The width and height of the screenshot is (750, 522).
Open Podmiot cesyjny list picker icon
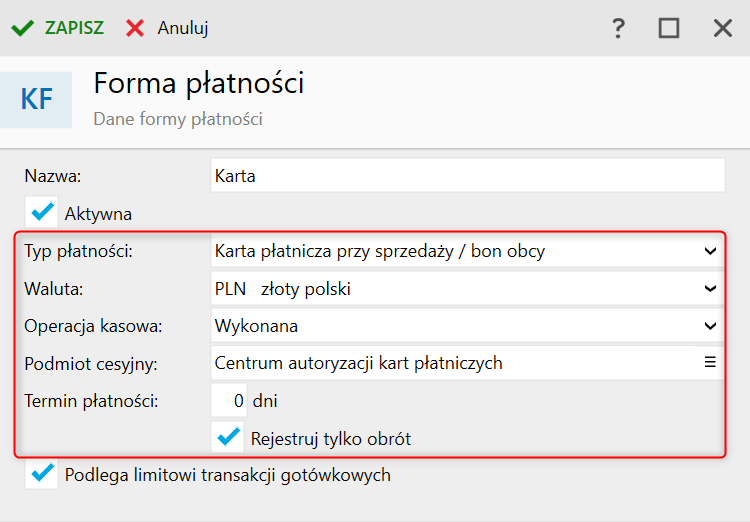pyautogui.click(x=711, y=363)
